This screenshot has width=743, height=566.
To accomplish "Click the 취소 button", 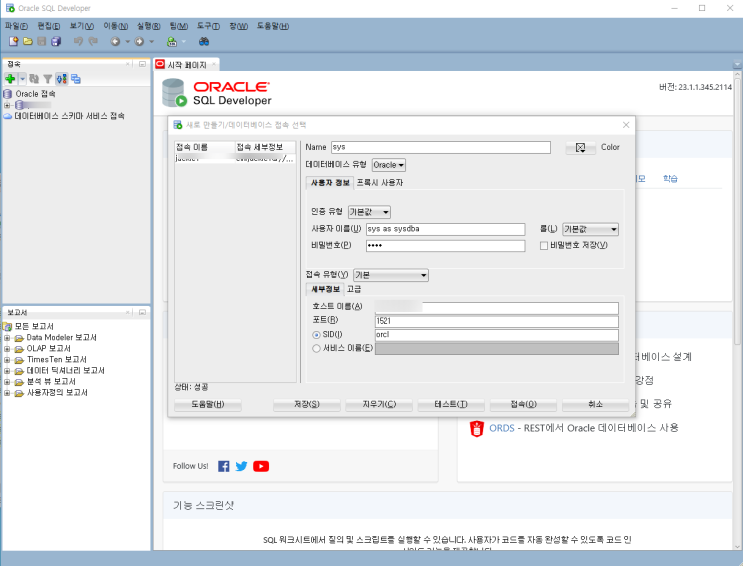I will [595, 404].
